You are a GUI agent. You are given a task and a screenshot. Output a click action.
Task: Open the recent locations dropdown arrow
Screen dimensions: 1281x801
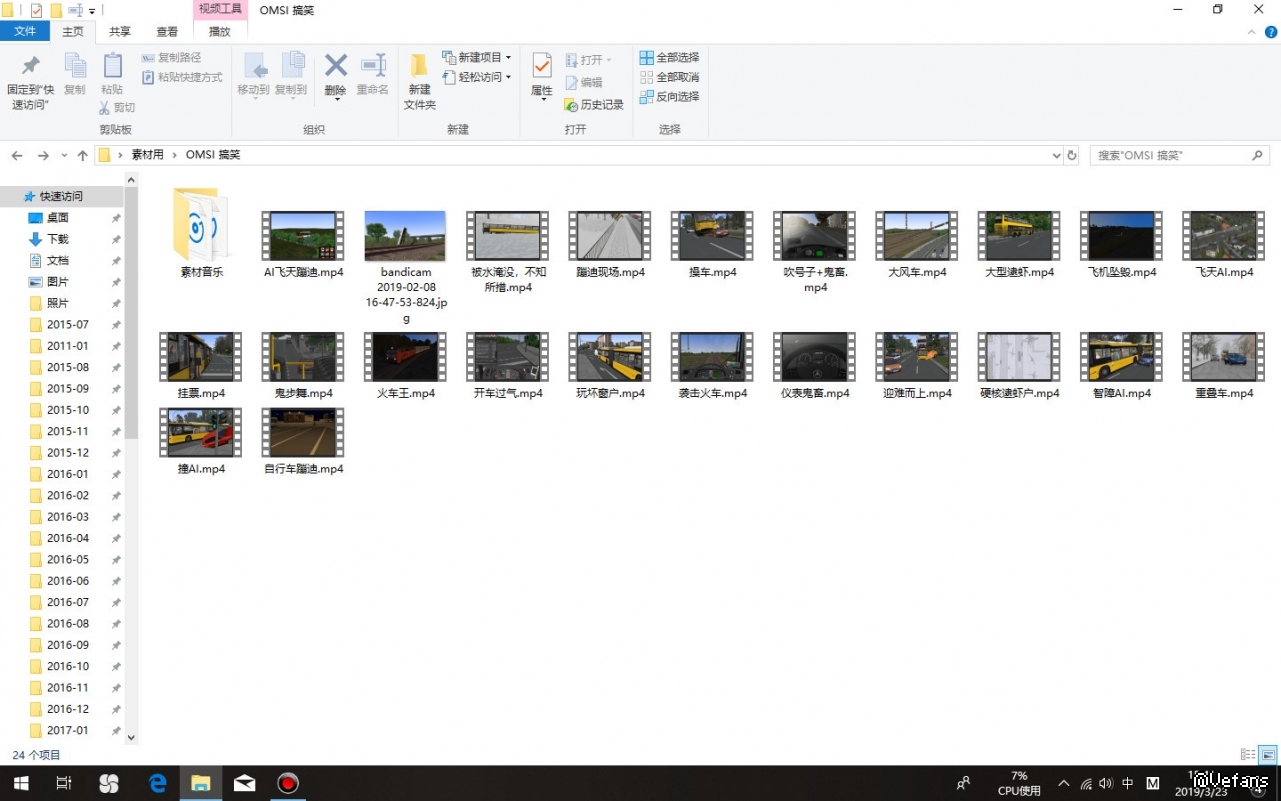pos(64,156)
